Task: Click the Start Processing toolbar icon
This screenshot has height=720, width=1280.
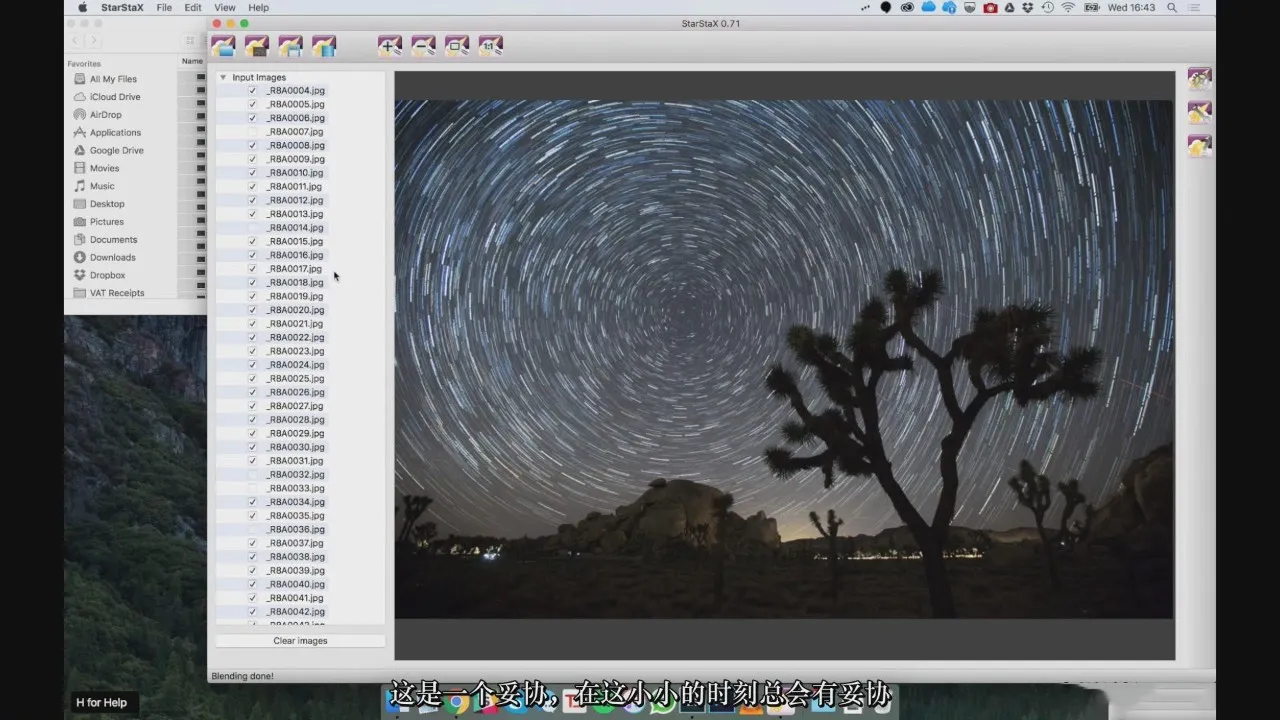Action: pyautogui.click(x=324, y=46)
